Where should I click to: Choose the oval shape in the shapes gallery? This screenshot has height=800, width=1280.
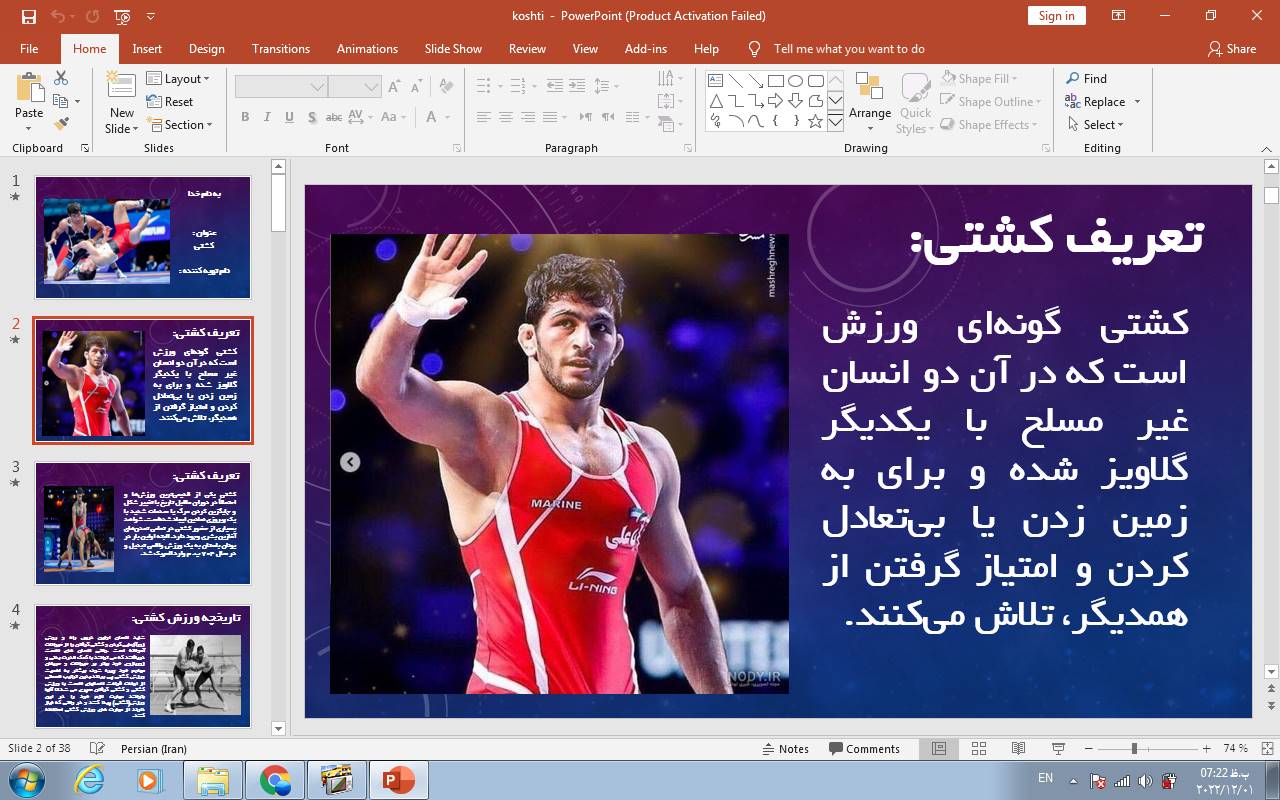795,81
